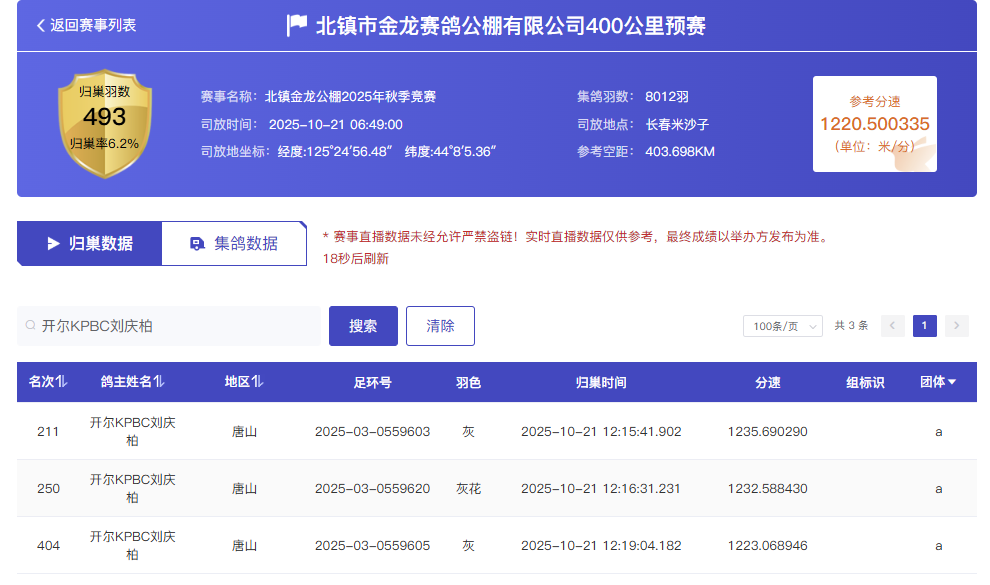Sort by owner name 鸽主姓名 arrows
This screenshot has height=585, width=990.
[159, 382]
